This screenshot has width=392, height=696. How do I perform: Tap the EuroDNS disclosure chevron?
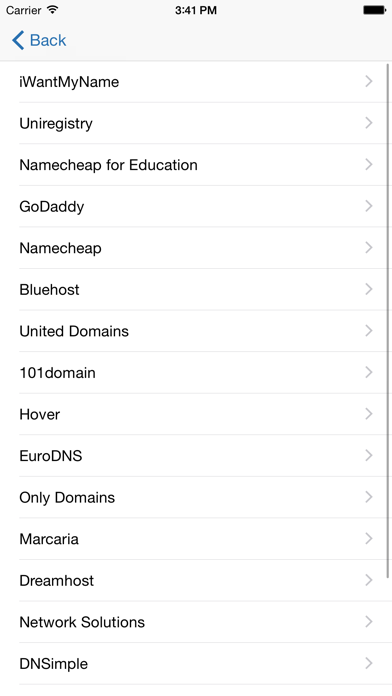pyautogui.click(x=368, y=455)
